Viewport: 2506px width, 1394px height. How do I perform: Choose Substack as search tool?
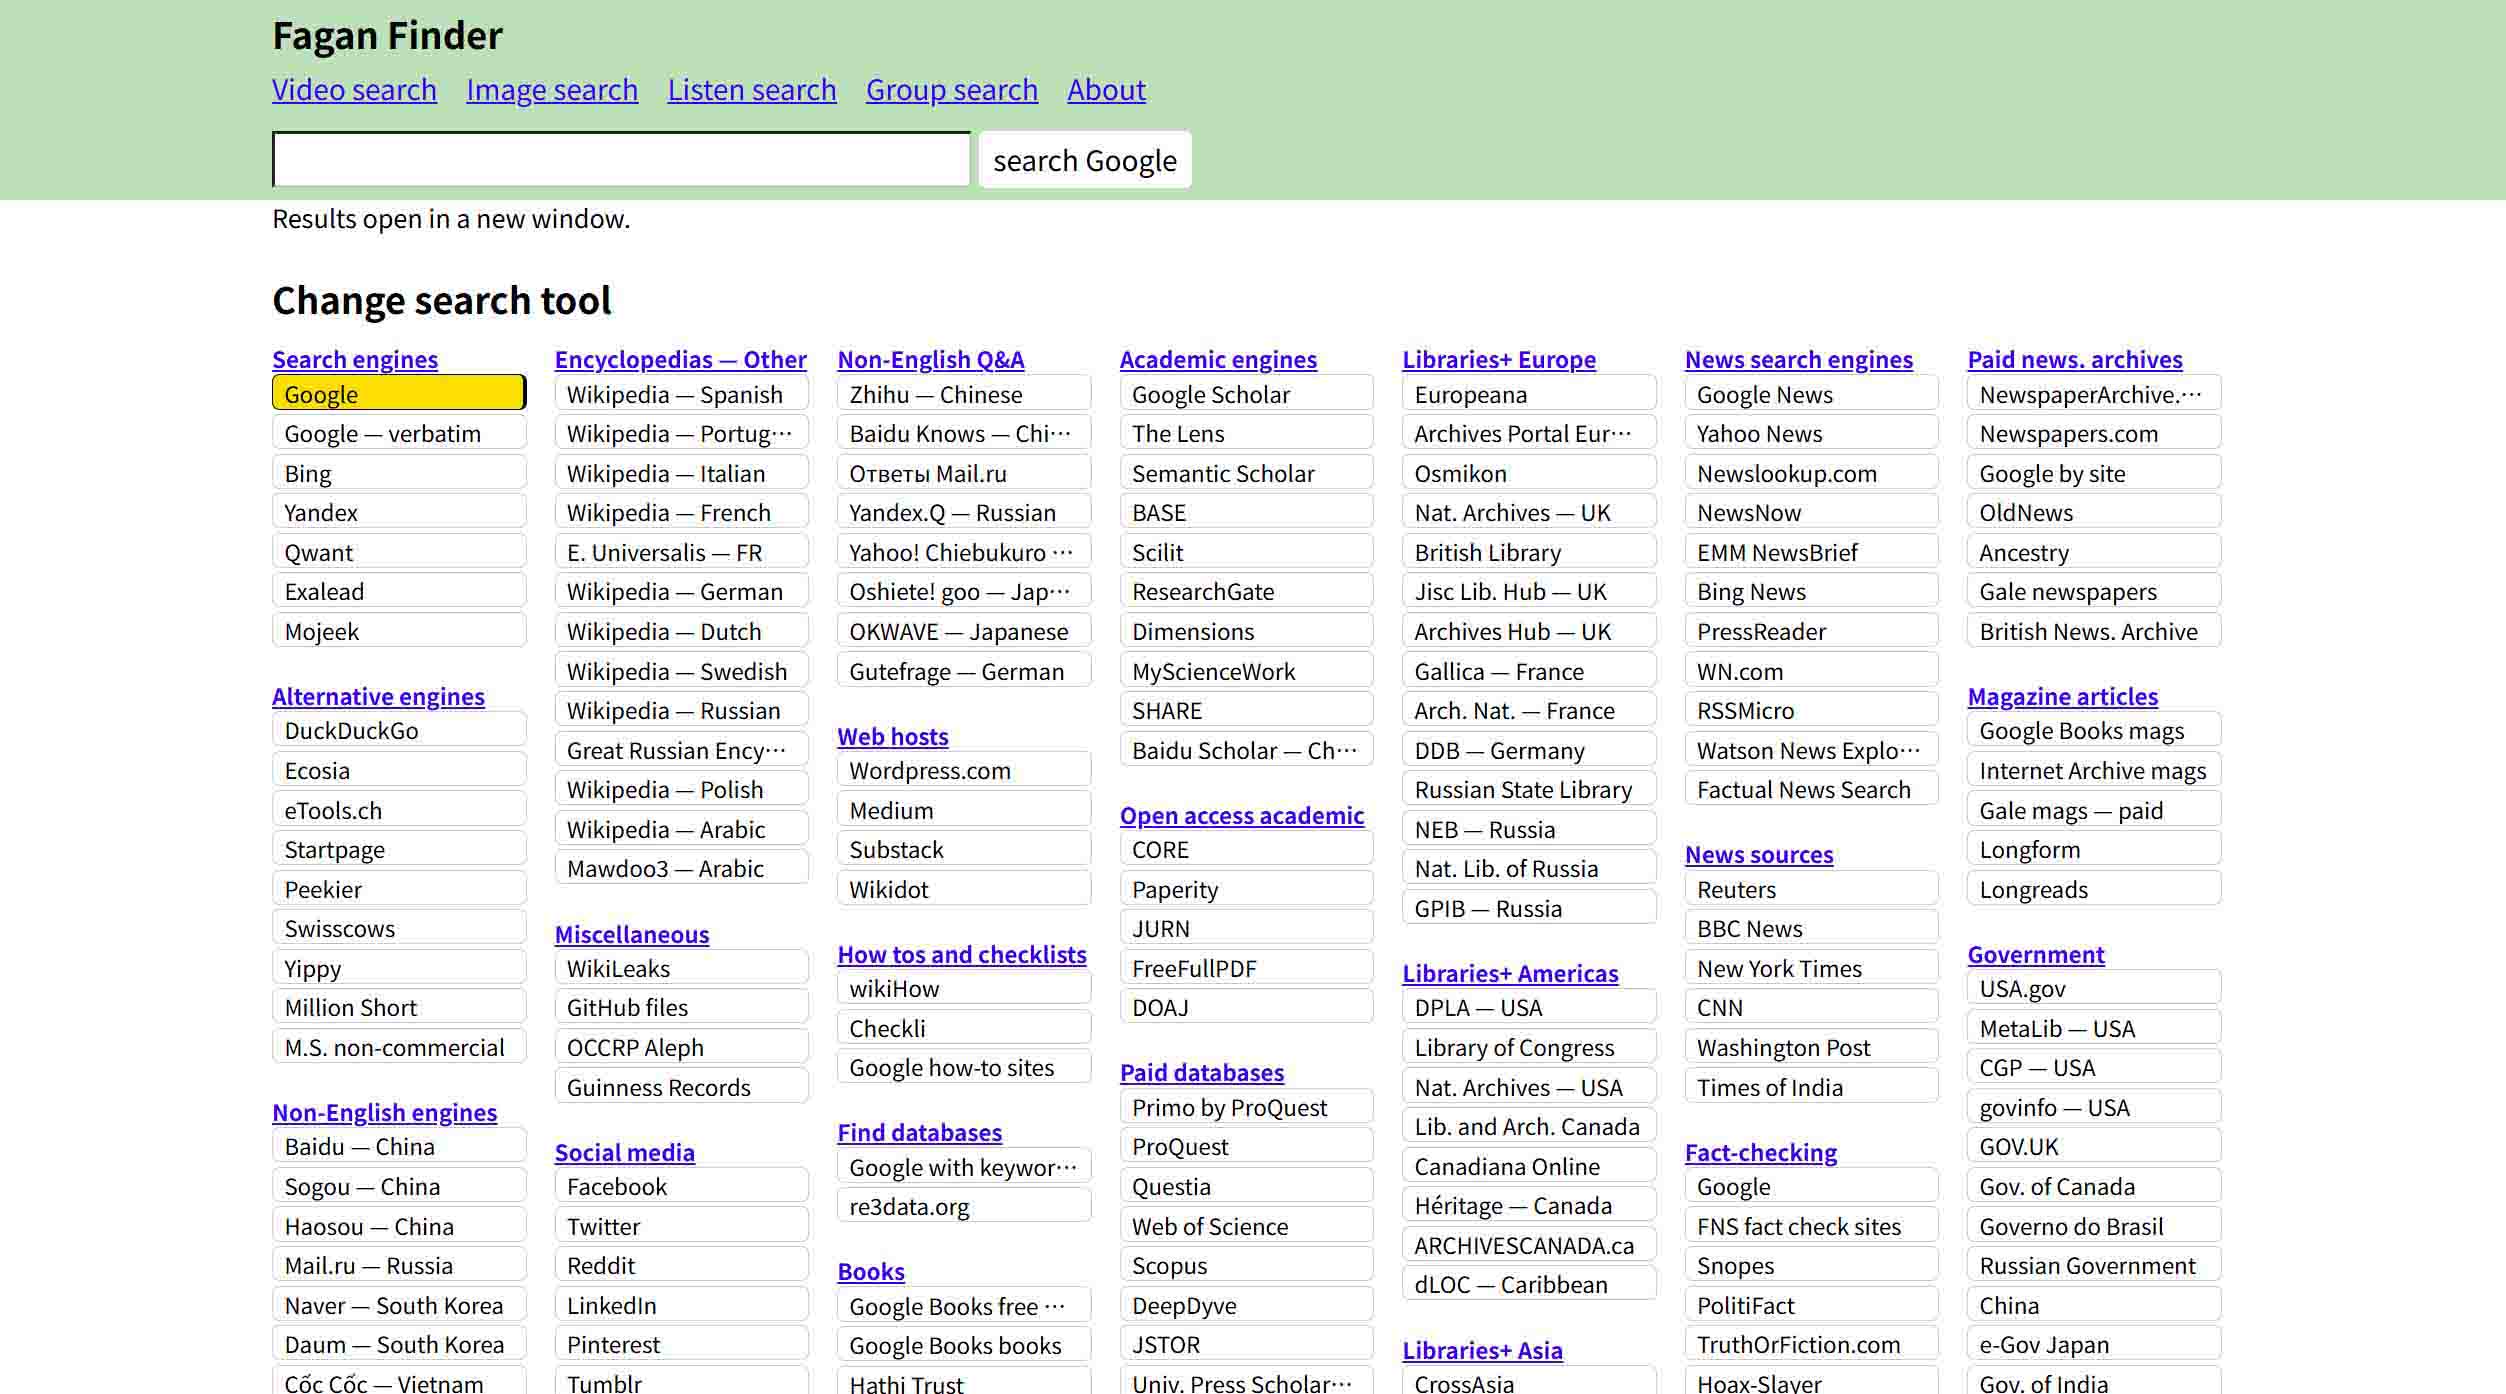[x=964, y=849]
